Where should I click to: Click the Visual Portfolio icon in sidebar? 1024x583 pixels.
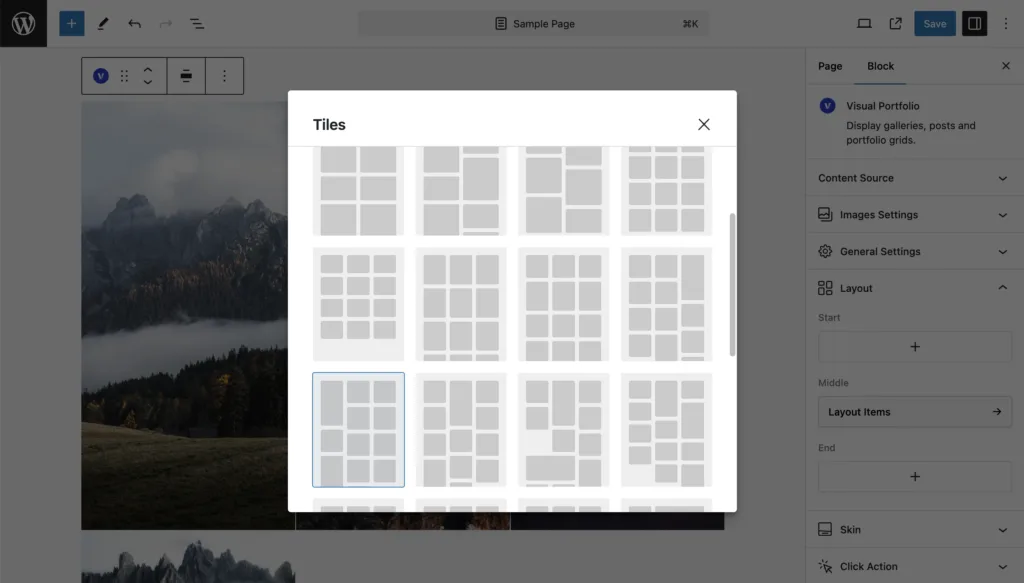point(827,106)
